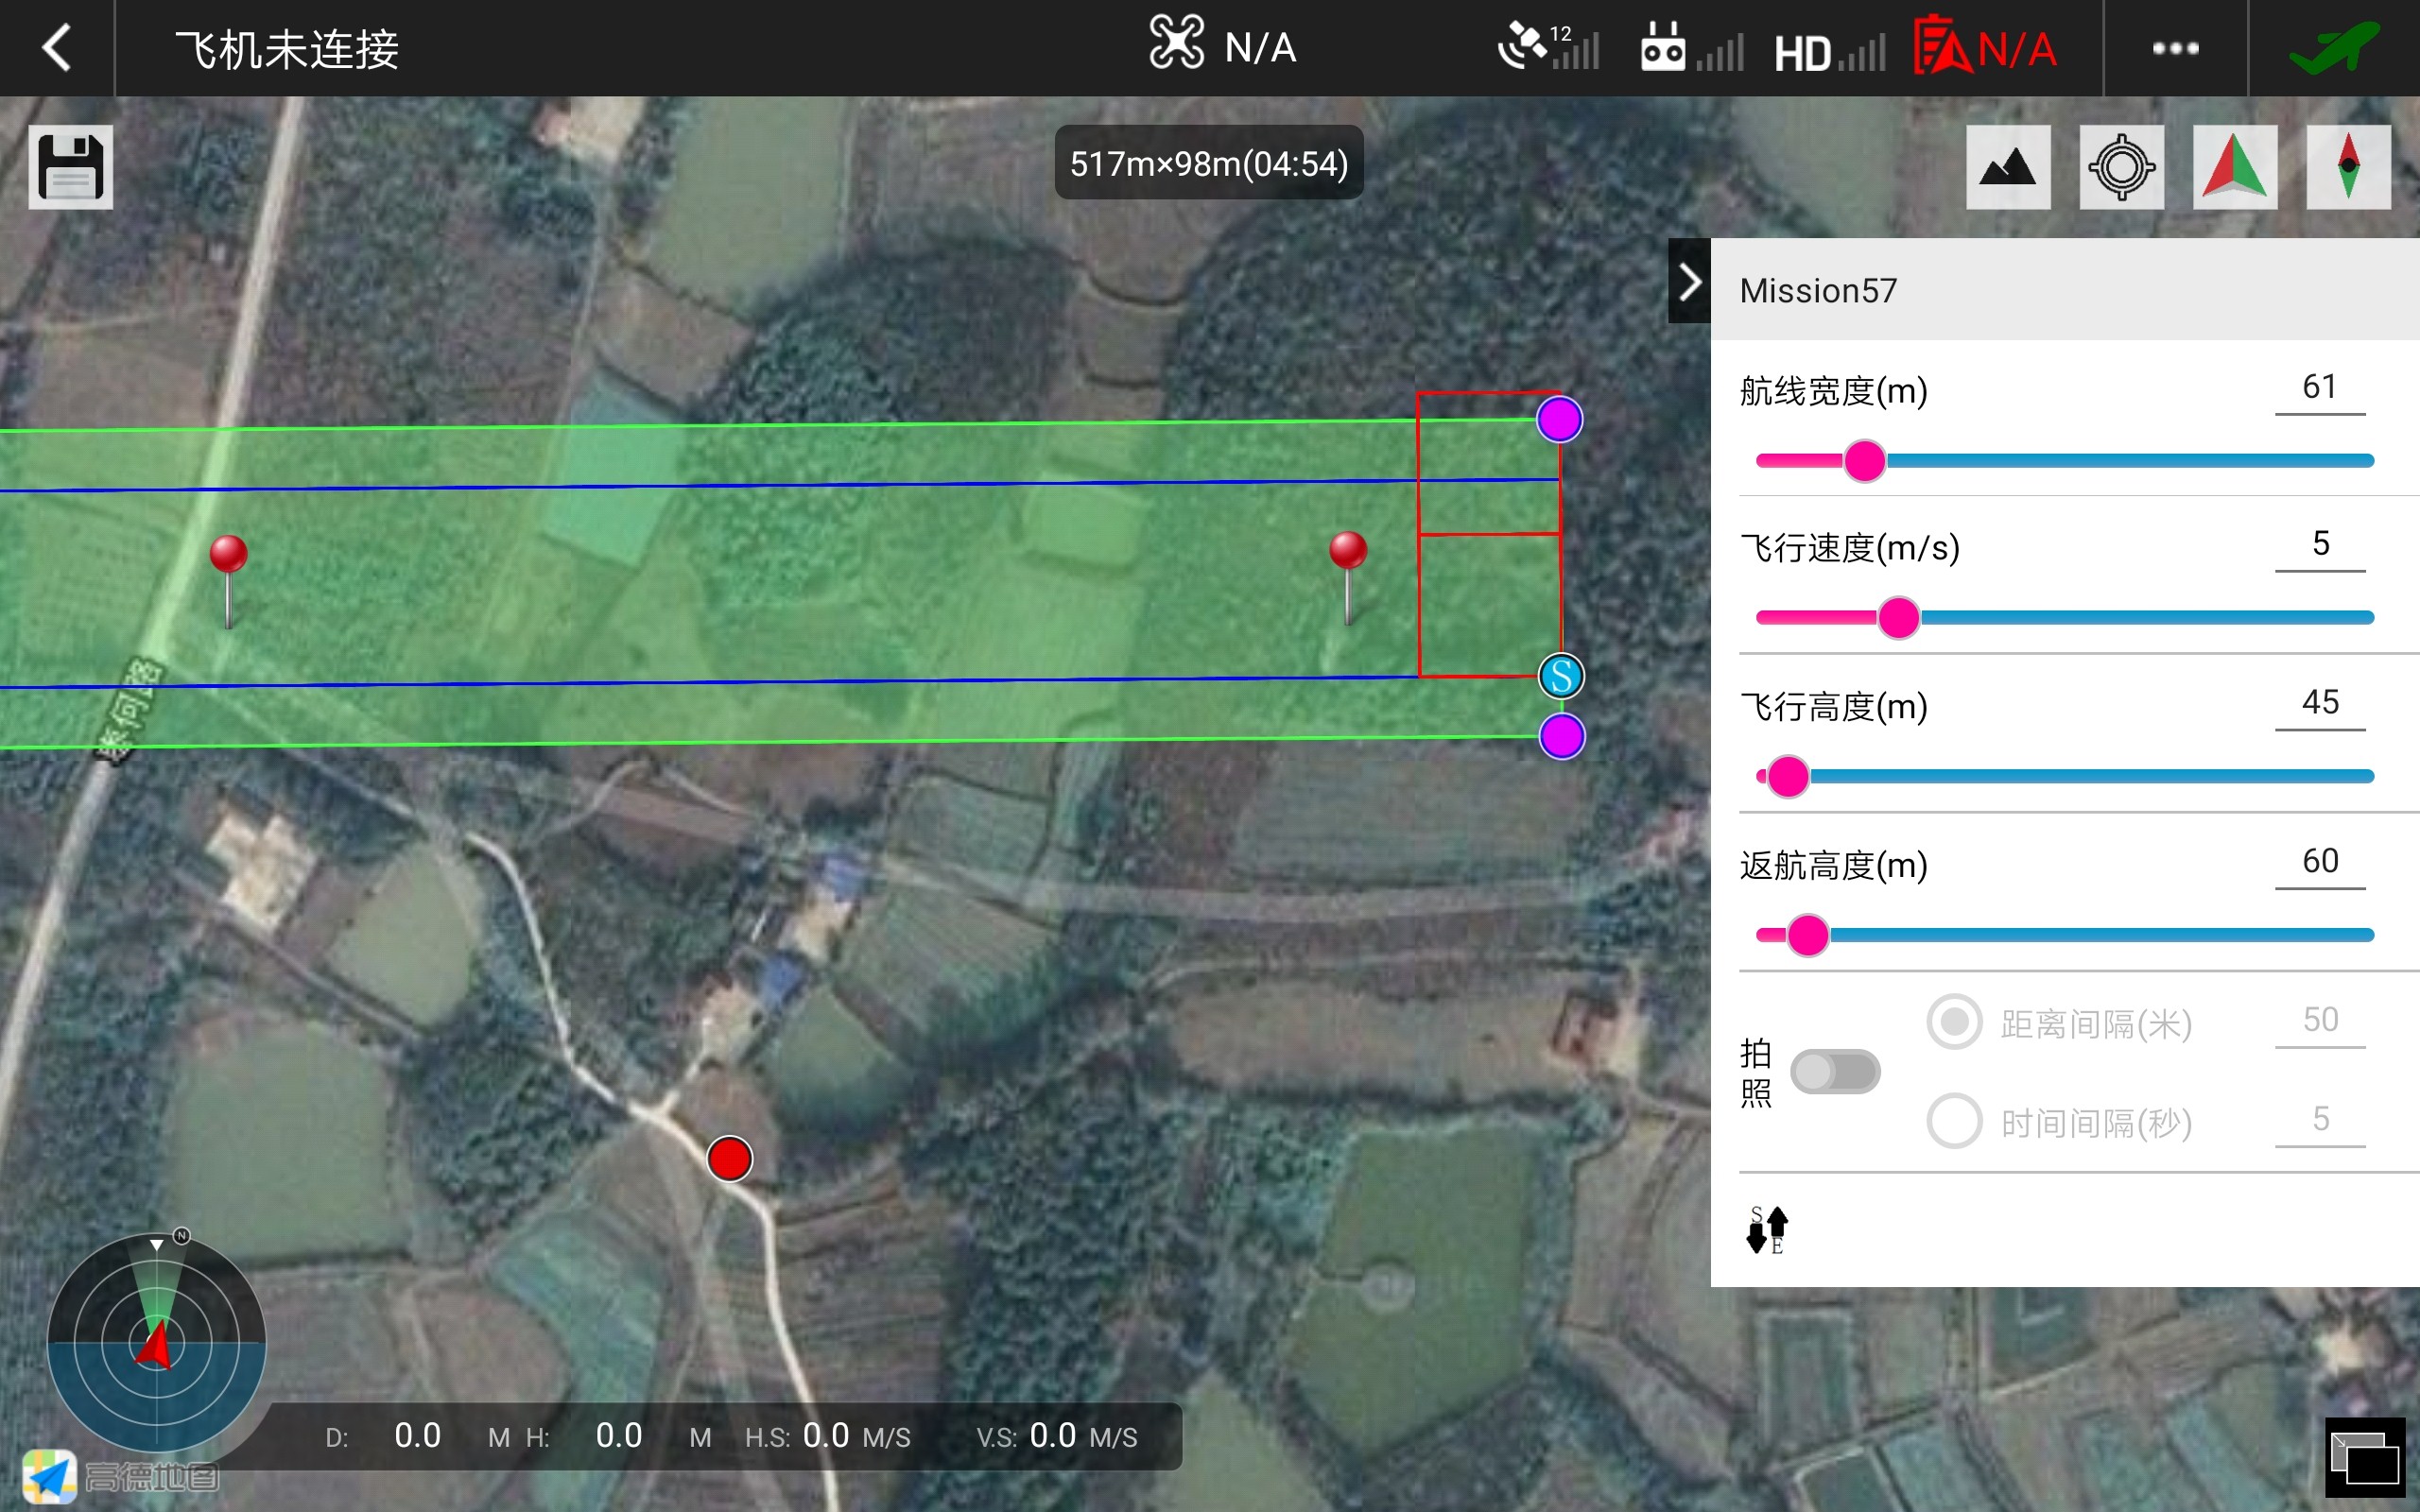Tap the compass north orientation icon
Screen dimensions: 2420x1512
2347,167
